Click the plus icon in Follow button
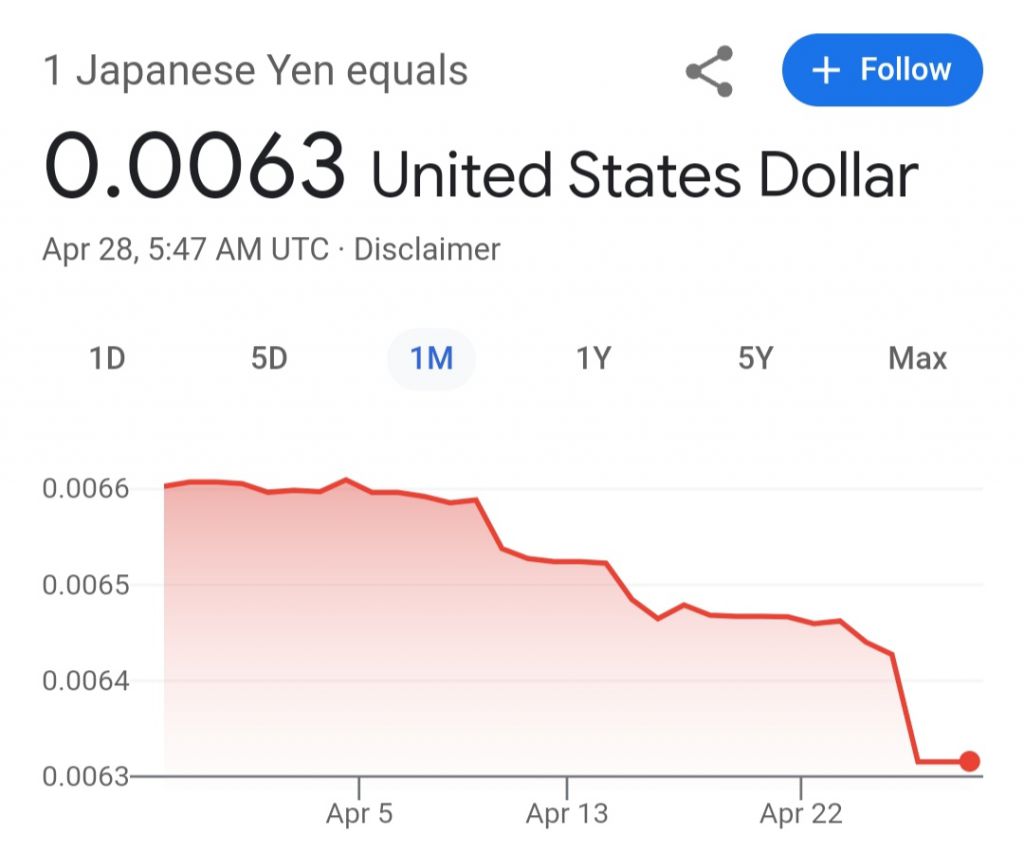The image size is (1024, 852). coord(825,70)
